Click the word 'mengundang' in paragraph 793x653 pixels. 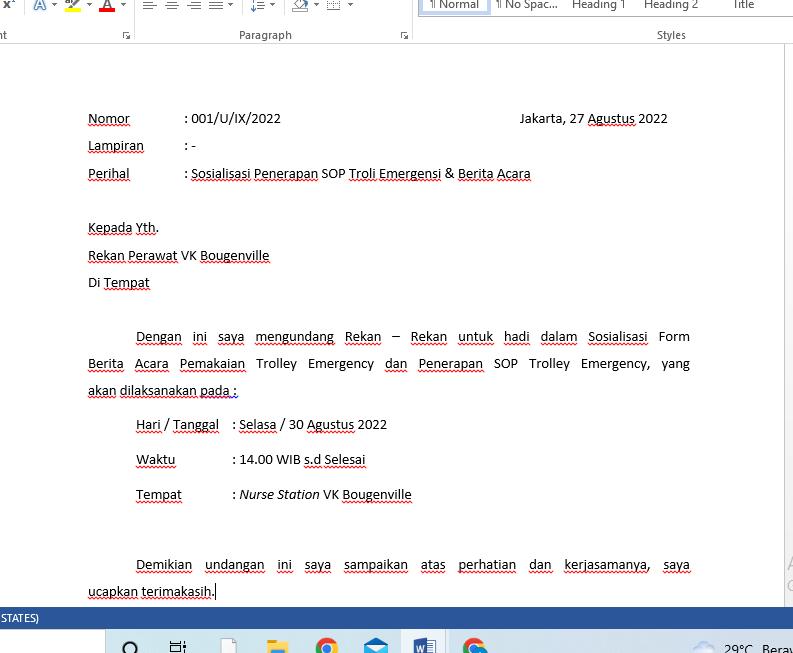294,337
